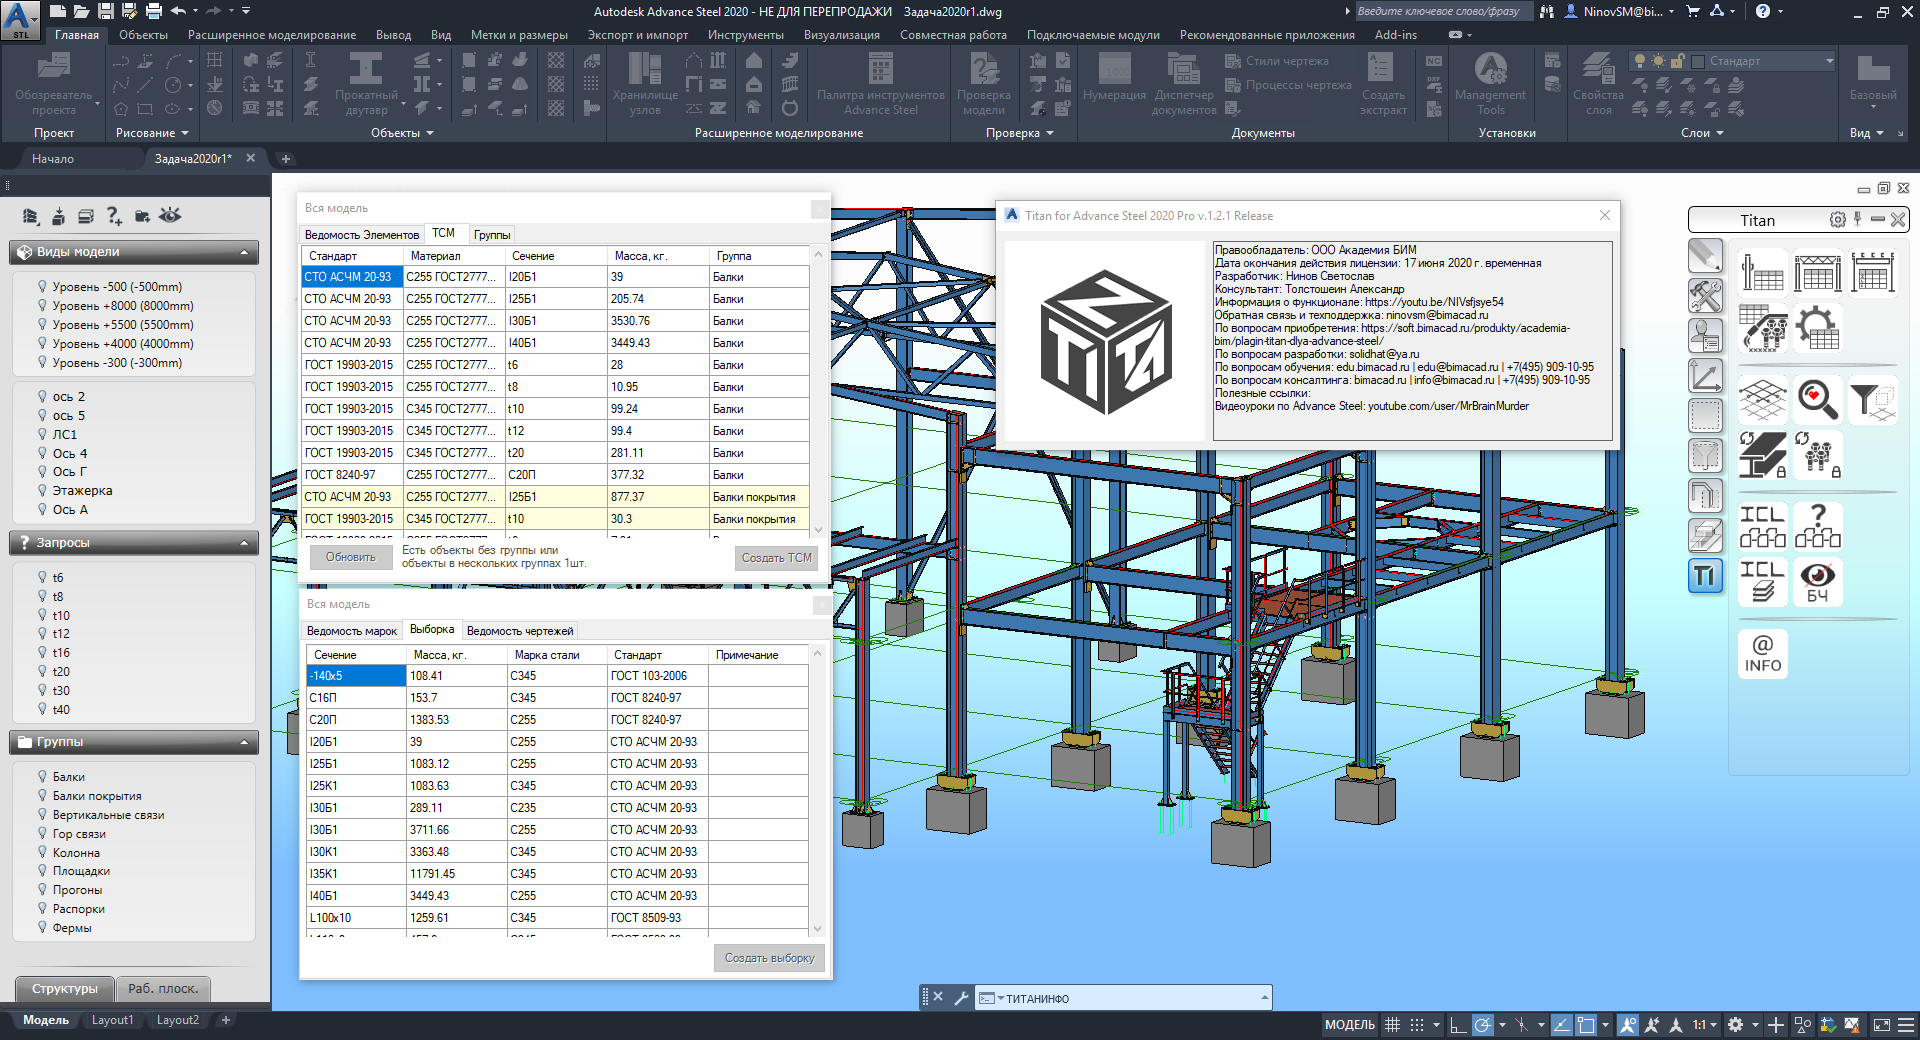The width and height of the screenshot is (1920, 1040).
Task: Close the Titan for Advance Steel info window
Action: tap(1604, 215)
